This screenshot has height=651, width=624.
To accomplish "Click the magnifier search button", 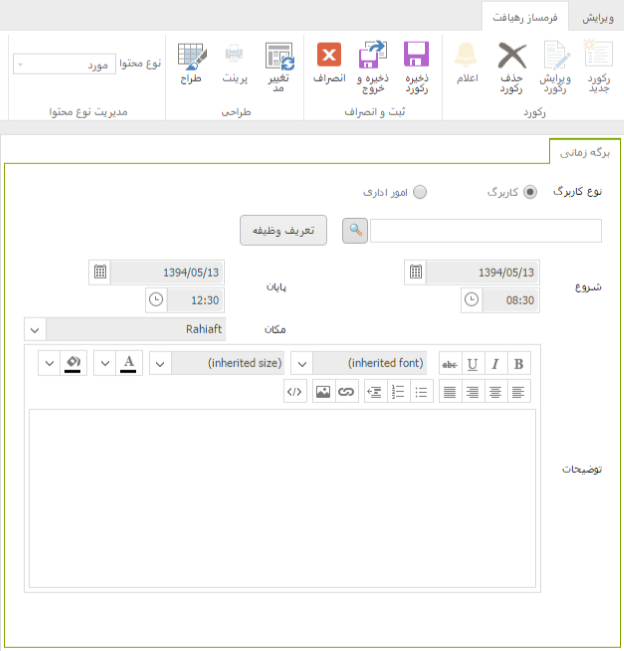I will tap(355, 230).
